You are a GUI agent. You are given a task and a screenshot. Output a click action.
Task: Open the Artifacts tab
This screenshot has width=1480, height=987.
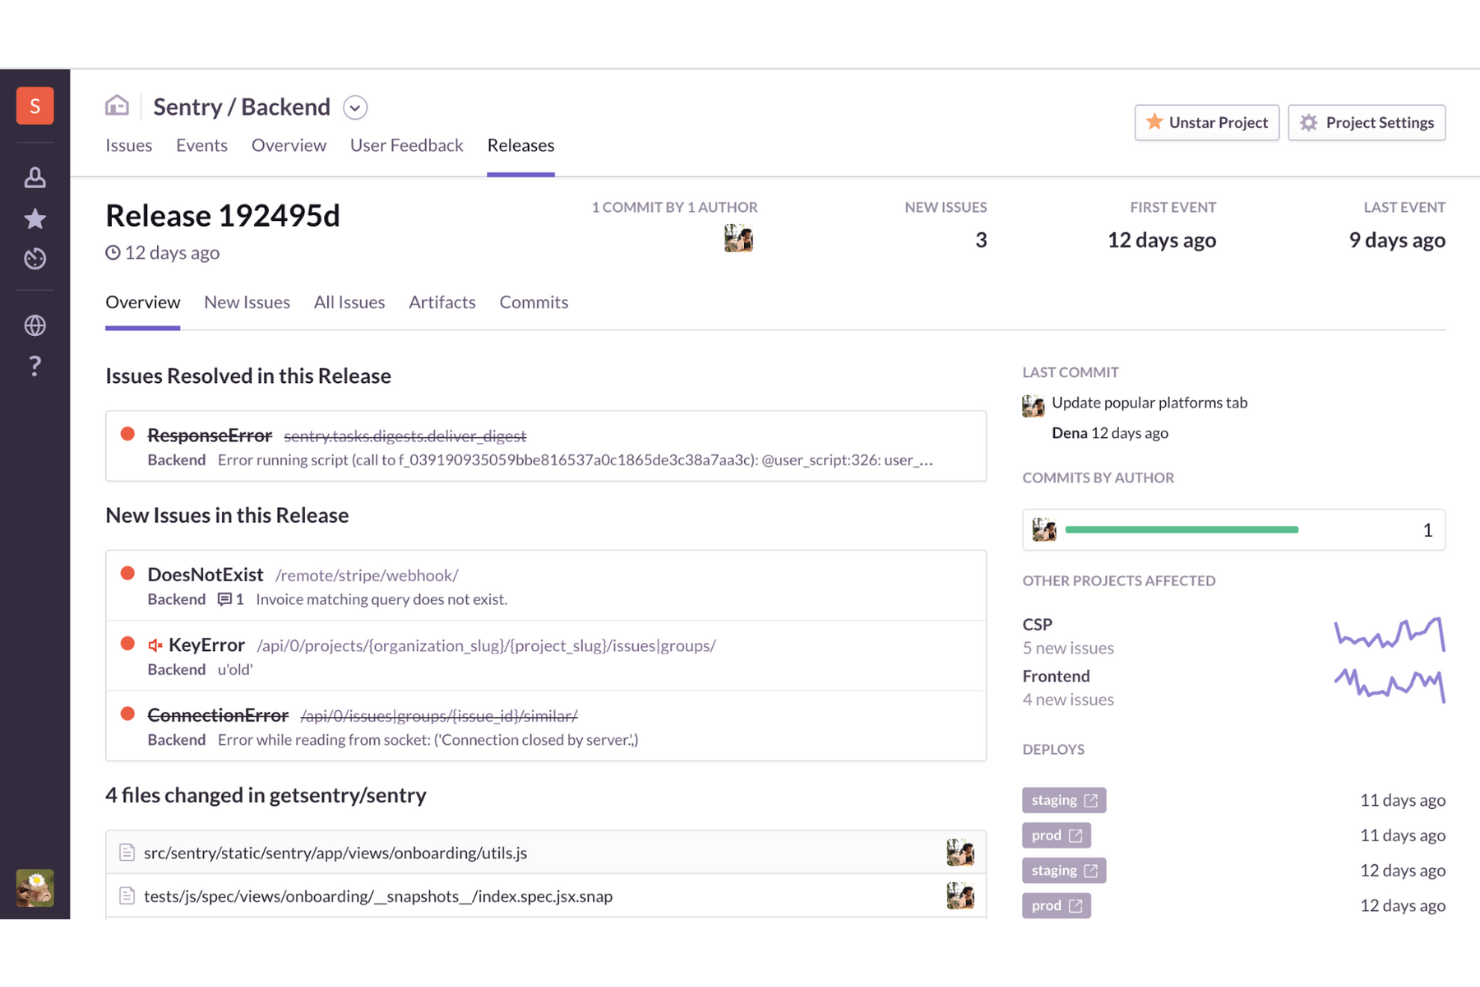click(442, 302)
